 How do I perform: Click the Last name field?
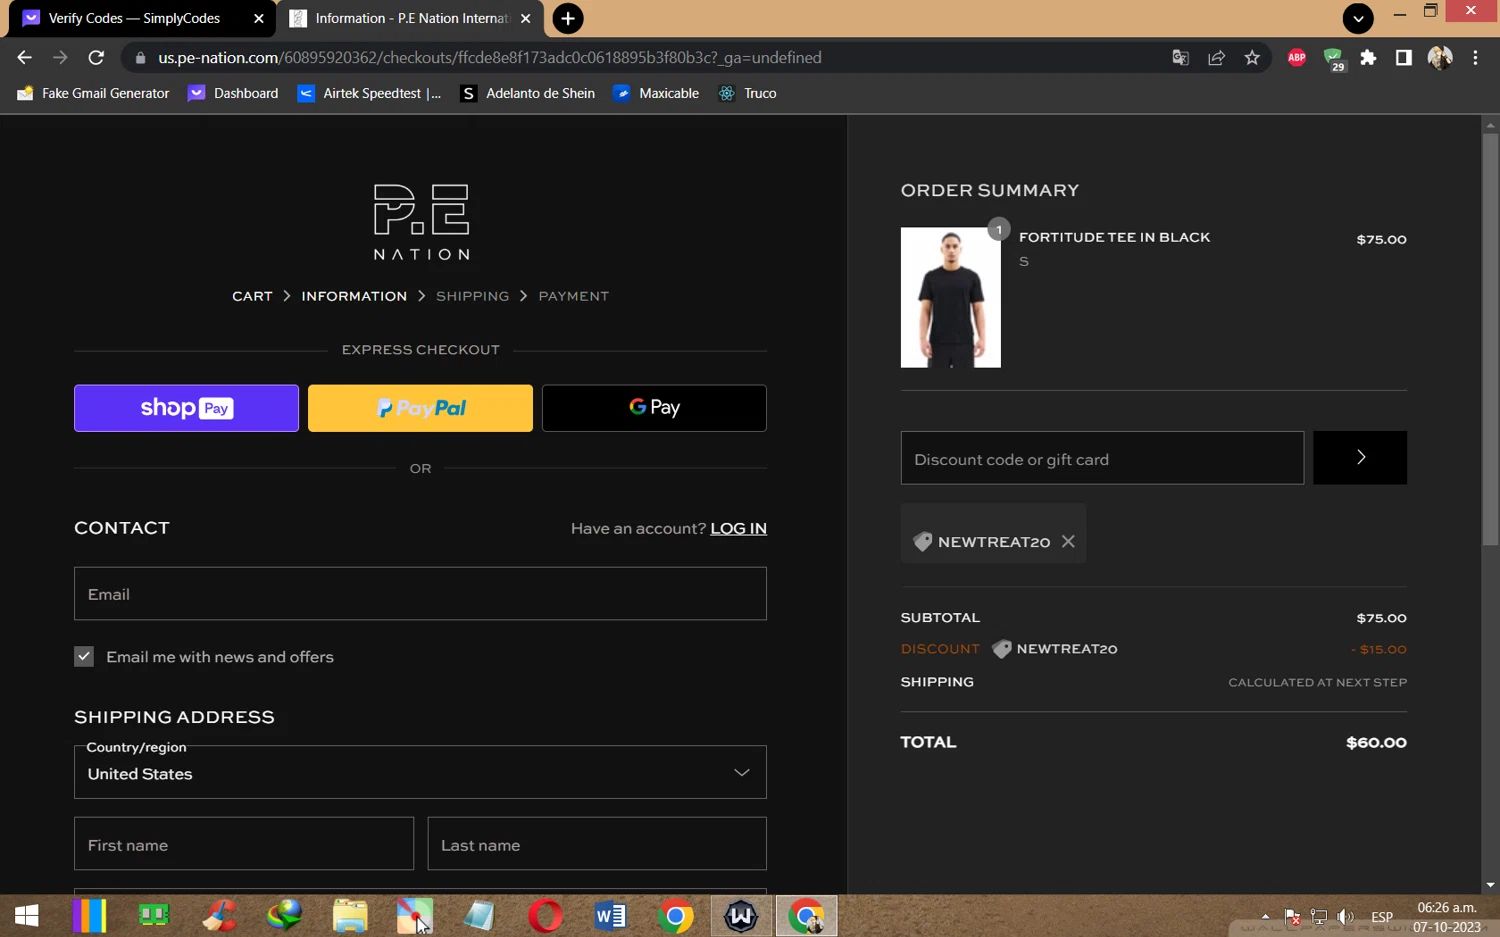click(x=597, y=844)
